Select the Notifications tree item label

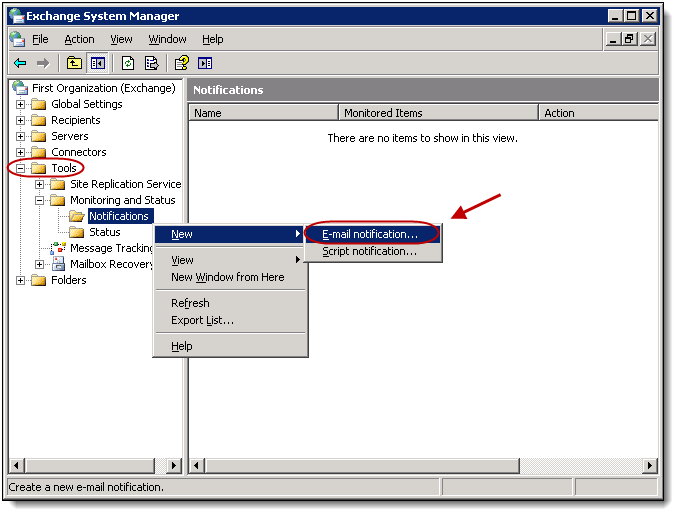point(119,216)
